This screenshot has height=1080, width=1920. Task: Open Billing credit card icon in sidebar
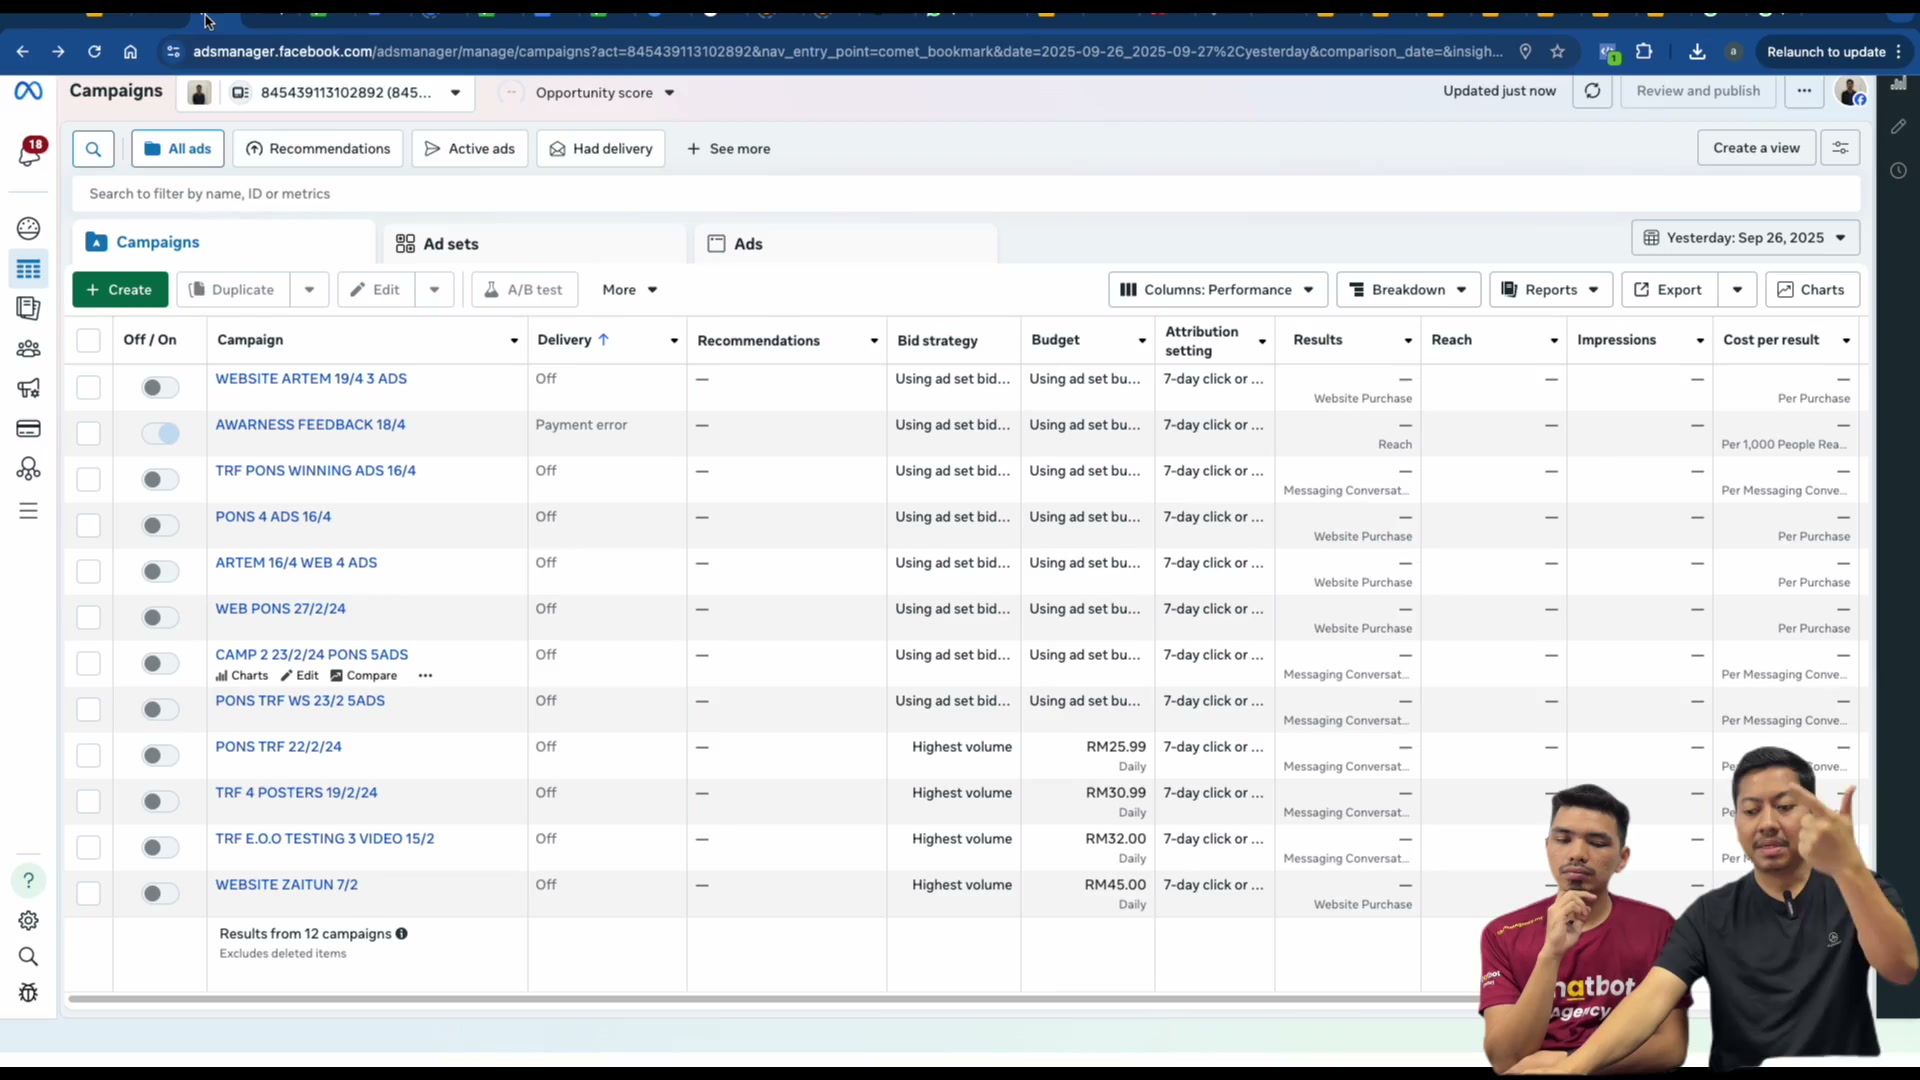click(x=28, y=429)
